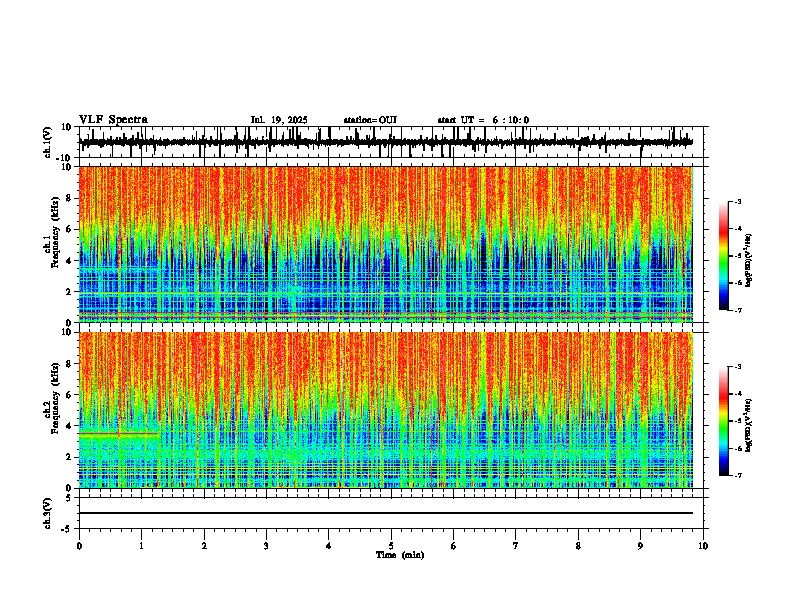
Task: Click the '-5' tick on ch.3 voltage axis
Action: [68, 529]
